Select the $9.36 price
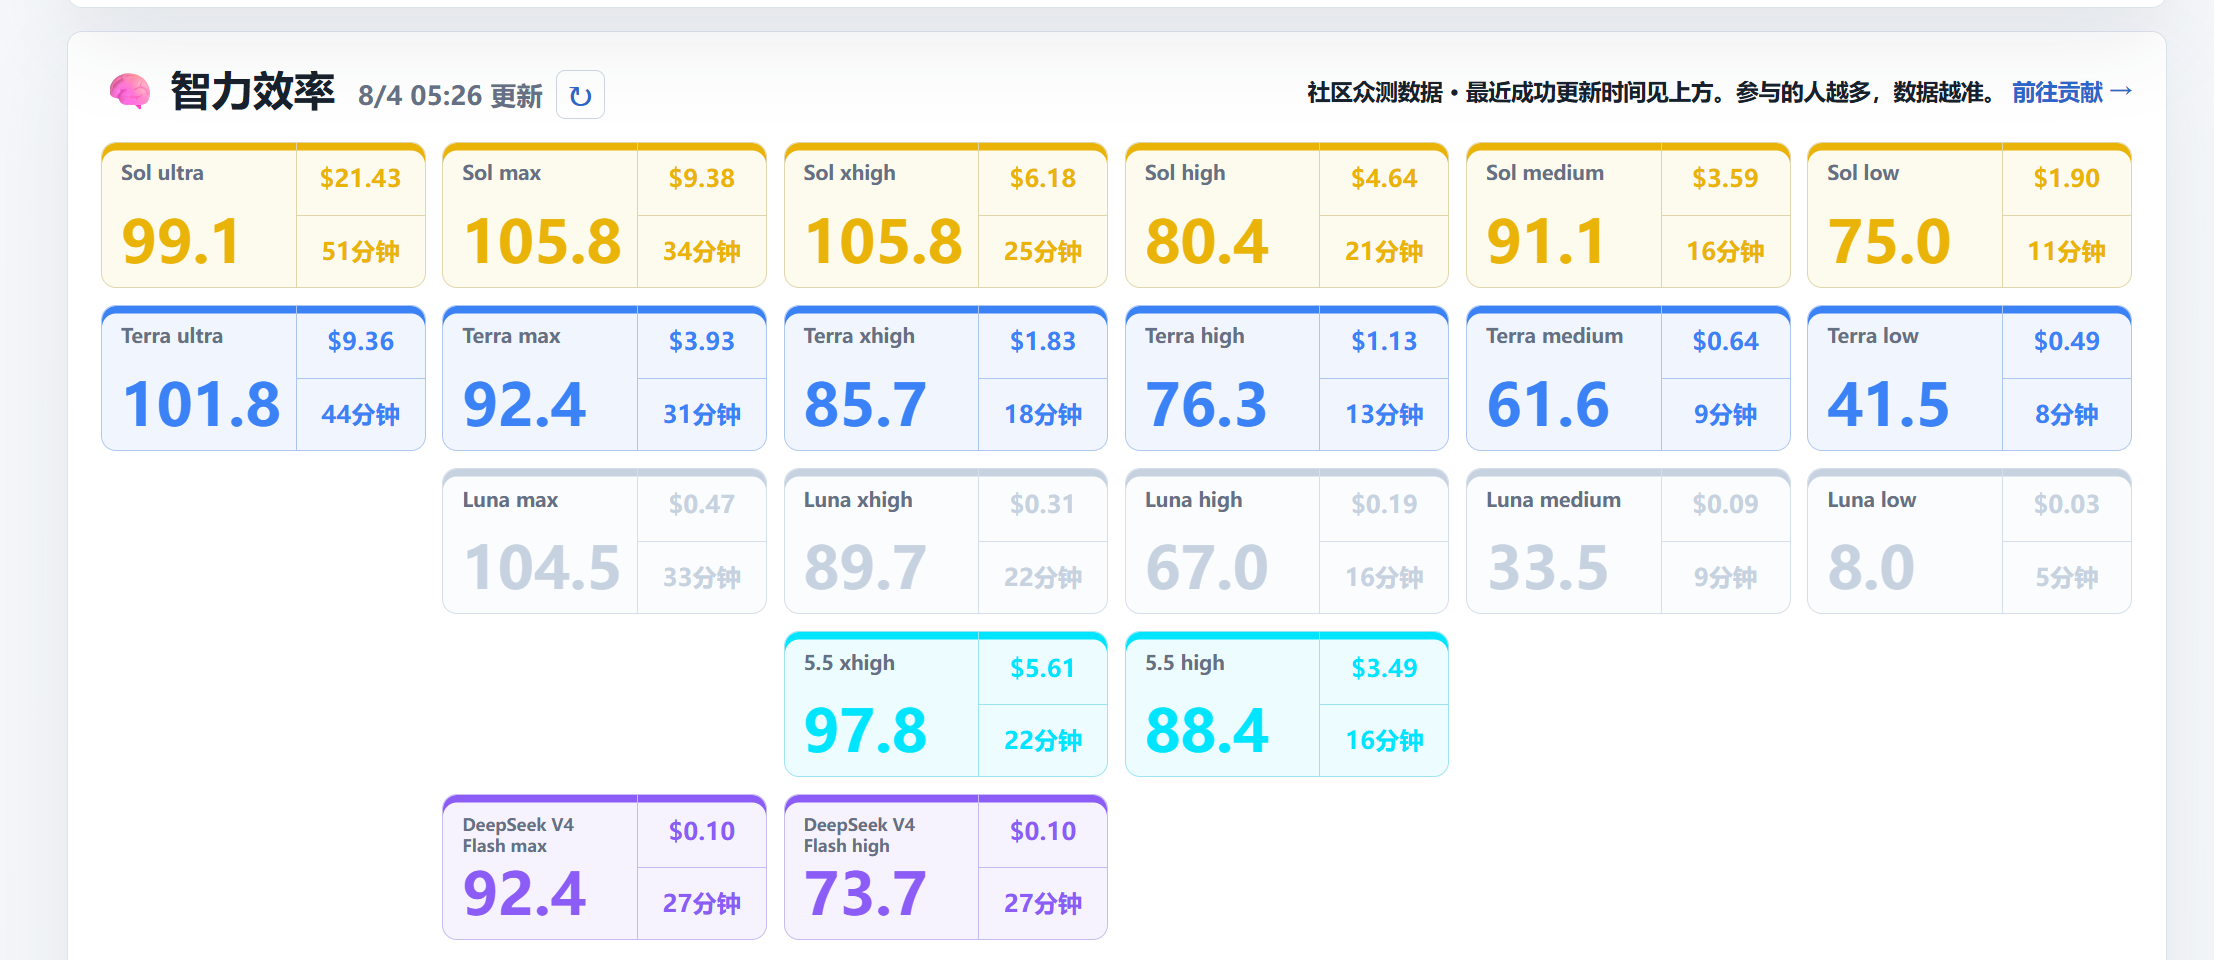The width and height of the screenshot is (2214, 960). 361,341
